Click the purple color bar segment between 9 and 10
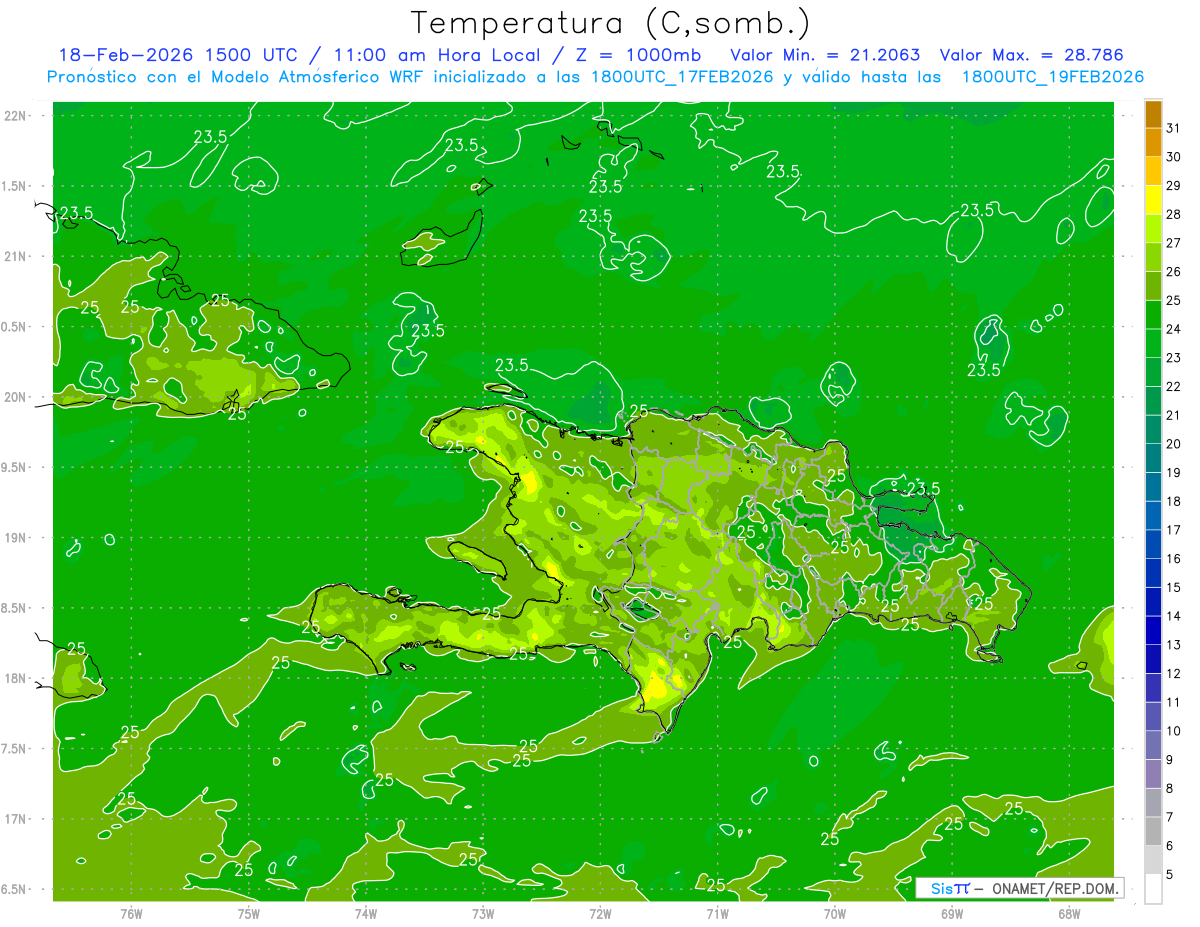The width and height of the screenshot is (1200, 927). (x=1153, y=746)
